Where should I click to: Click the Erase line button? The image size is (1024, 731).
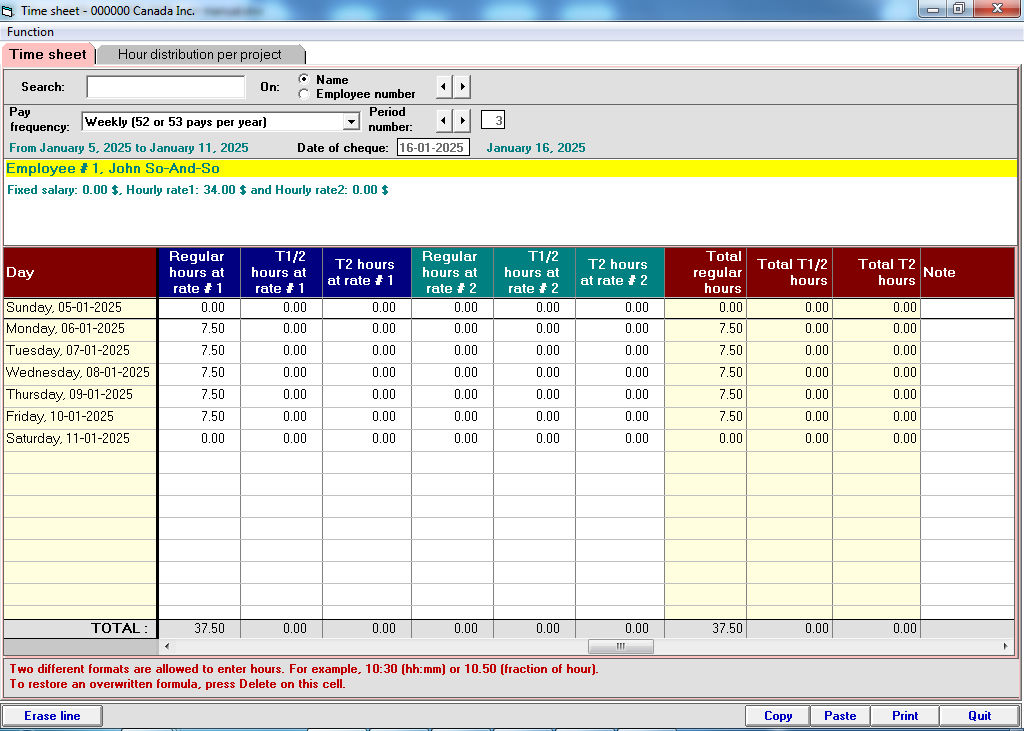[x=52, y=716]
